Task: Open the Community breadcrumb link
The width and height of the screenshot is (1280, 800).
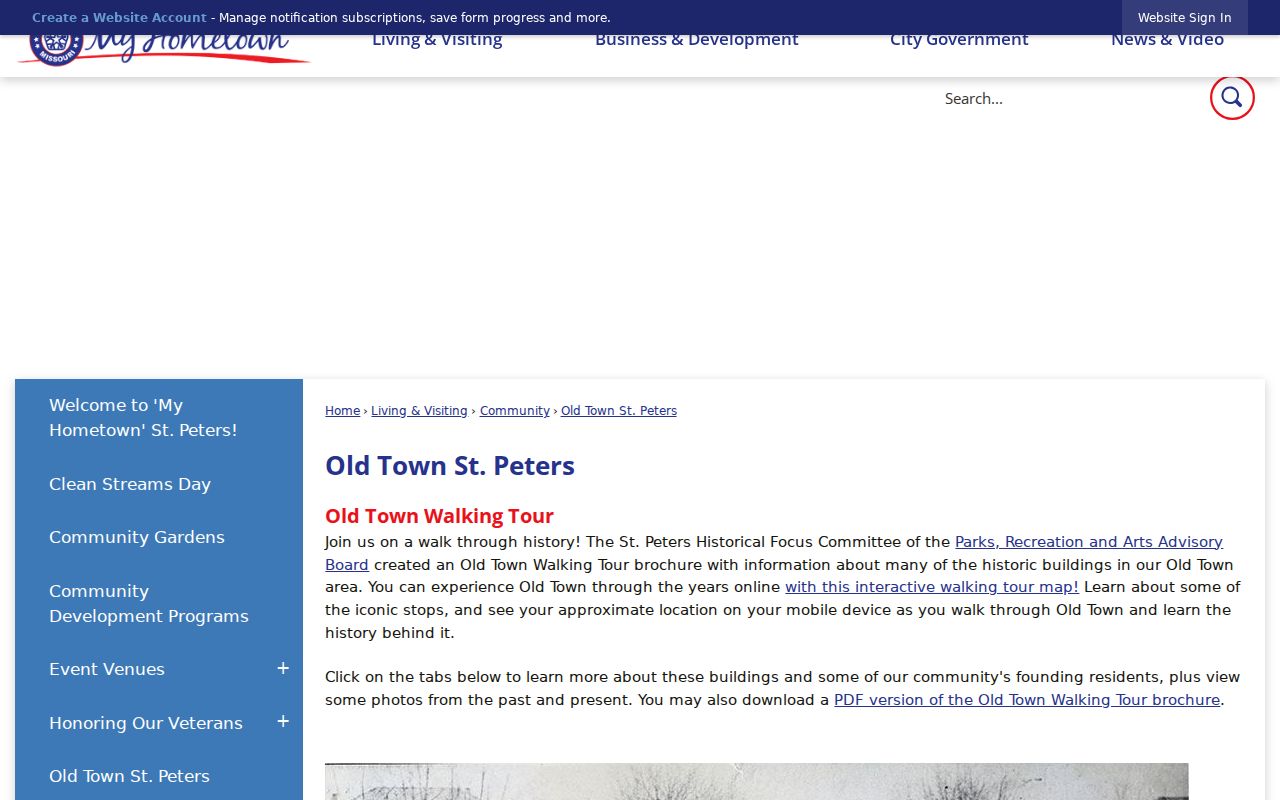Action: click(x=514, y=411)
